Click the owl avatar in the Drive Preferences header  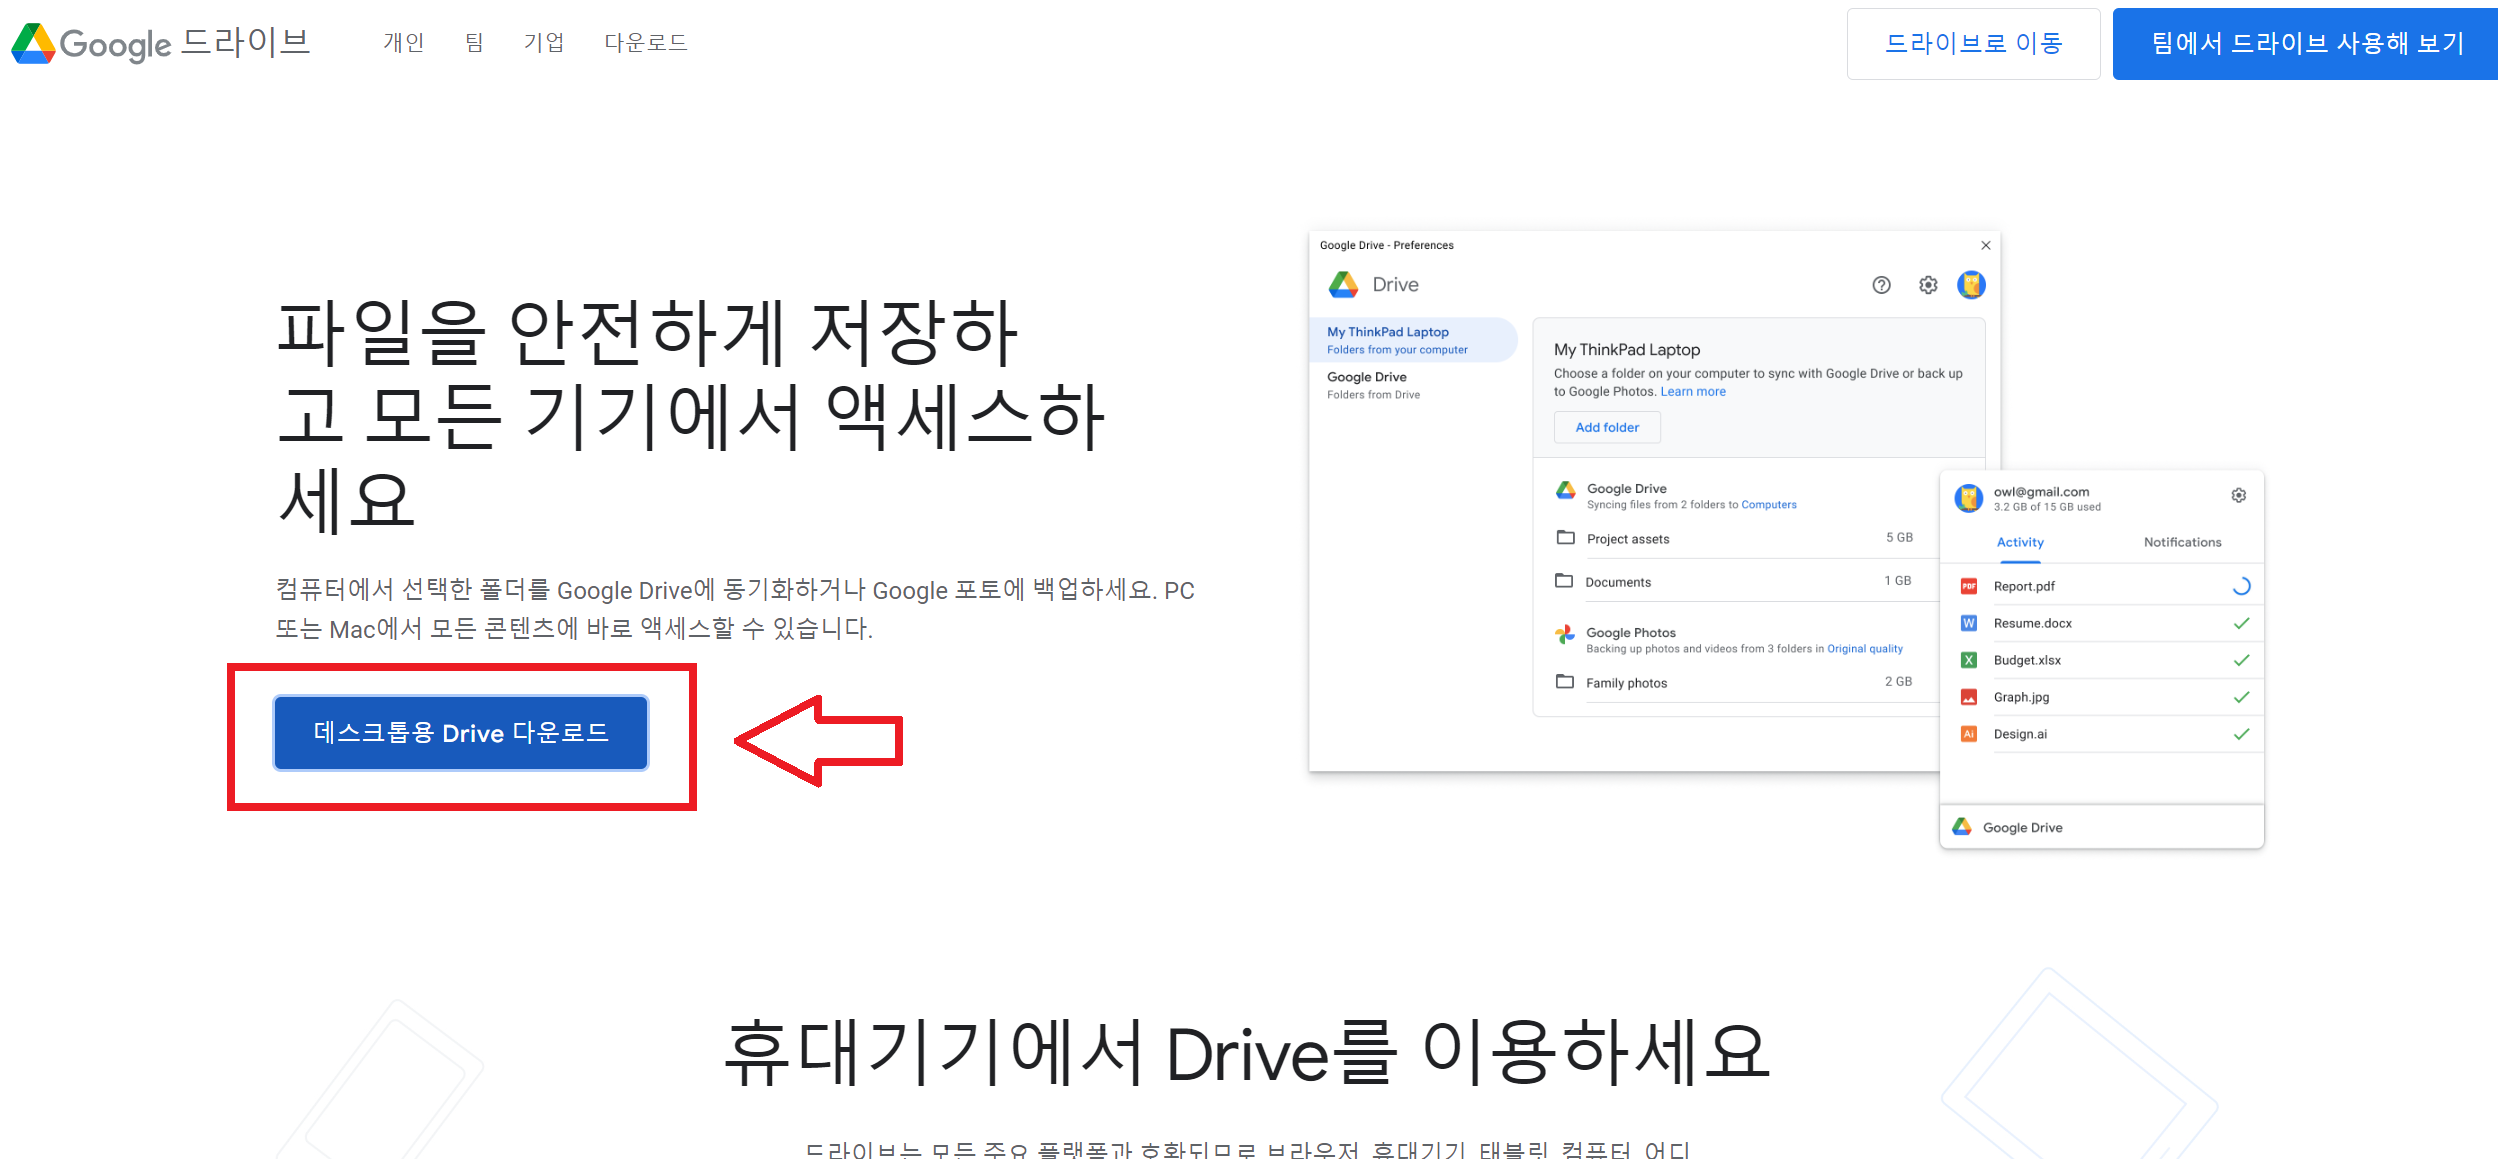[x=1971, y=285]
